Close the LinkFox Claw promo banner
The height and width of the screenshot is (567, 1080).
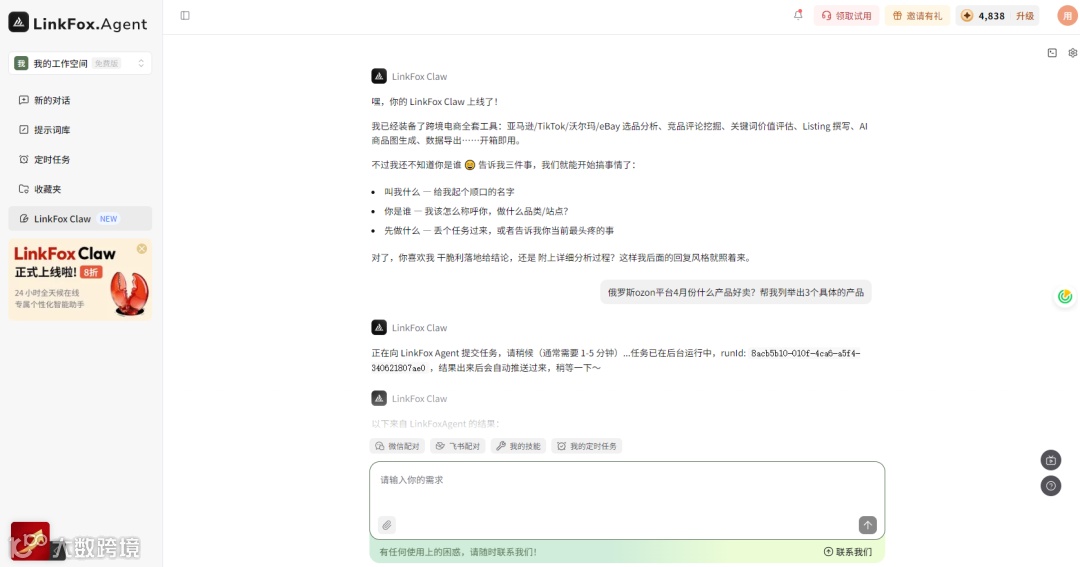[x=142, y=249]
